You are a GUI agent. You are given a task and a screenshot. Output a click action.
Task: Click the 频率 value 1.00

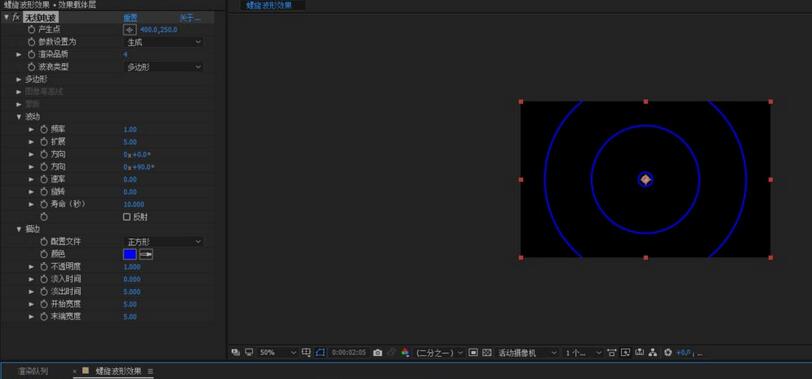(130, 129)
